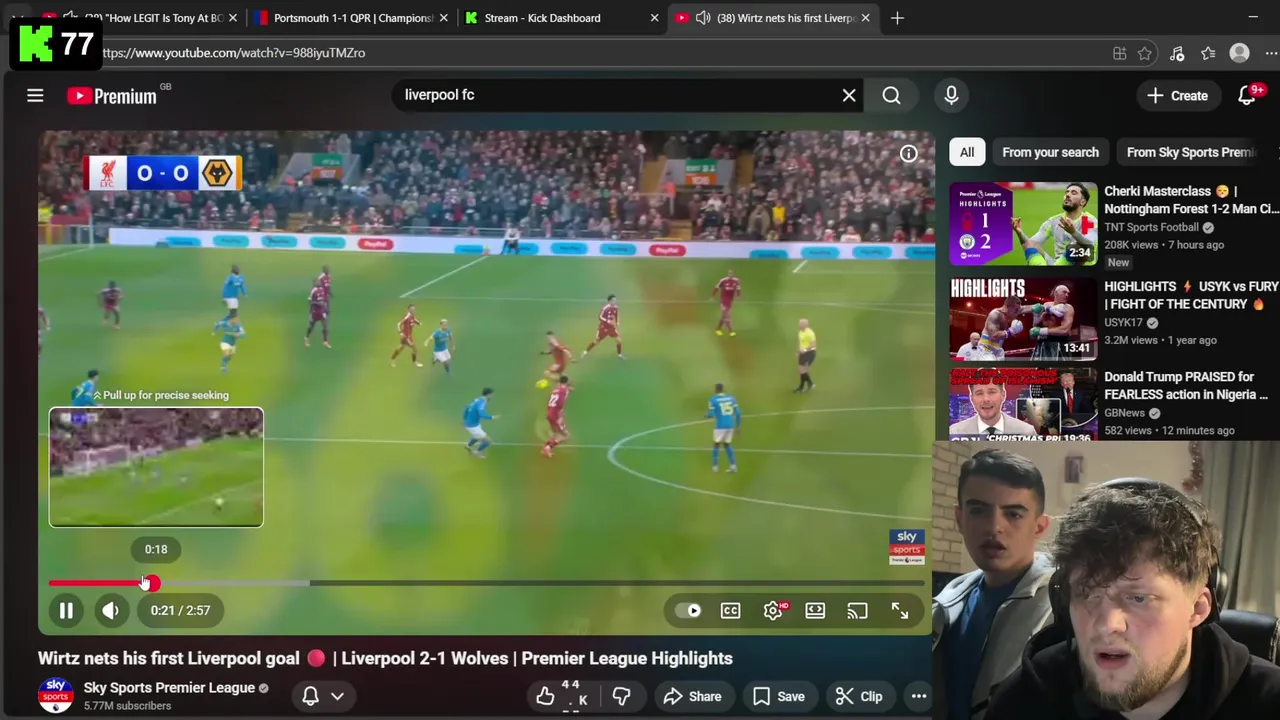Click the browser address bar URL
Image resolution: width=1280 pixels, height=720 pixels.
[x=233, y=53]
